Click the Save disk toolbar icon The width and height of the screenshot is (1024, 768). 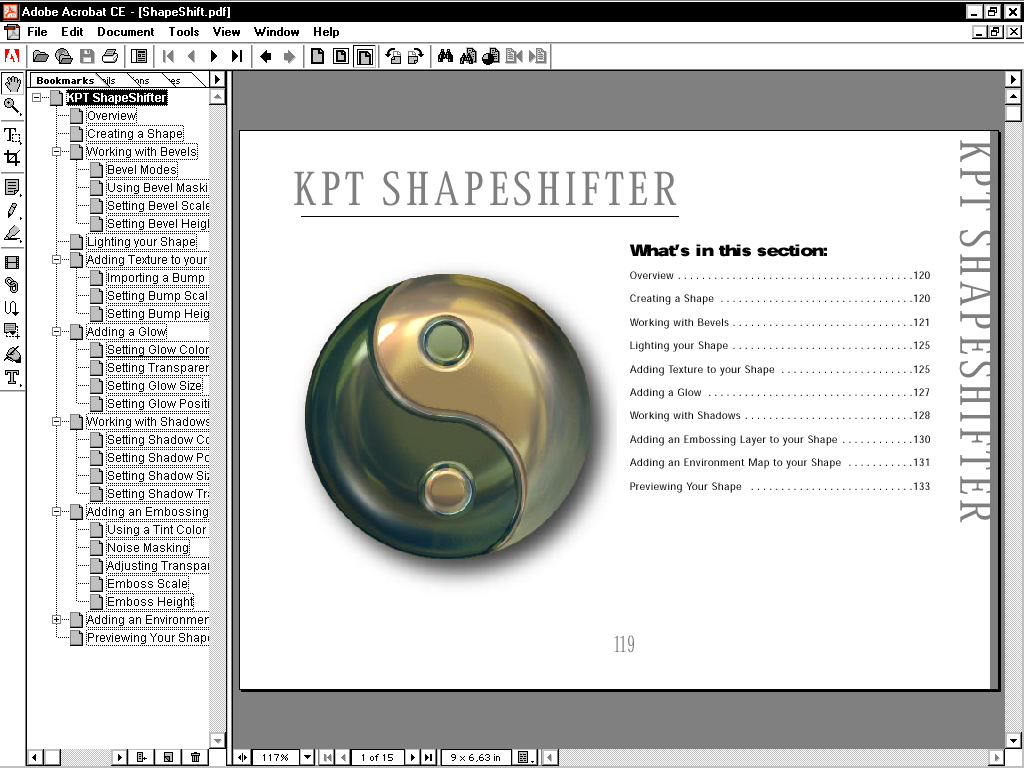coord(87,57)
